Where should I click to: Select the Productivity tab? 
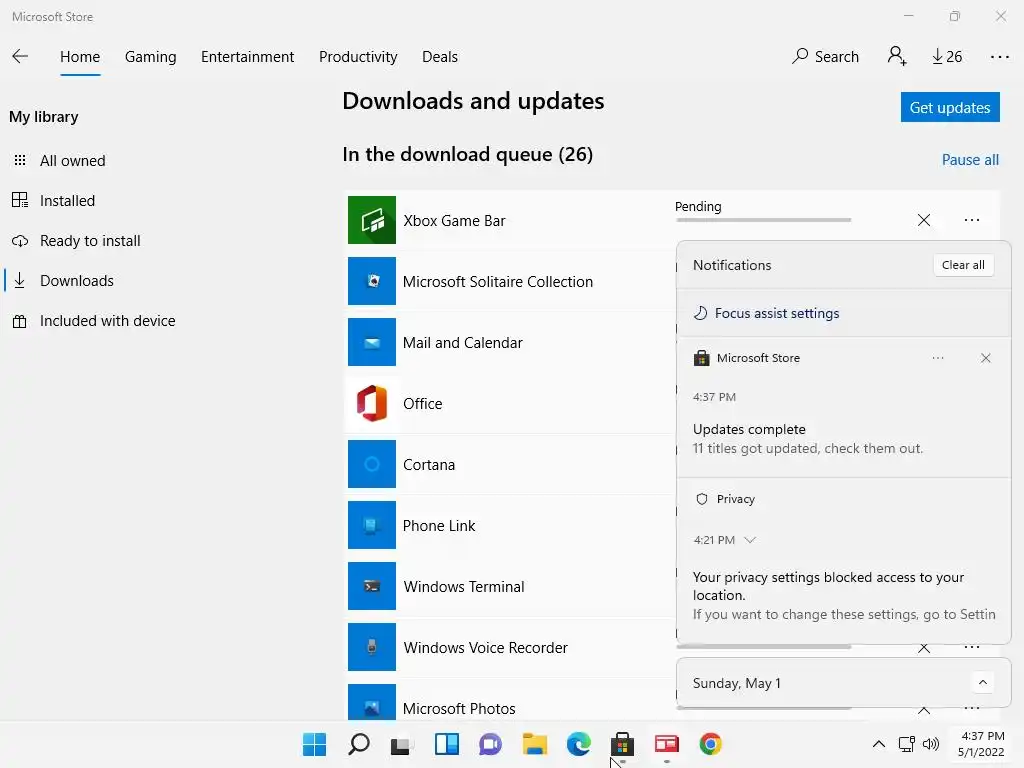358,57
